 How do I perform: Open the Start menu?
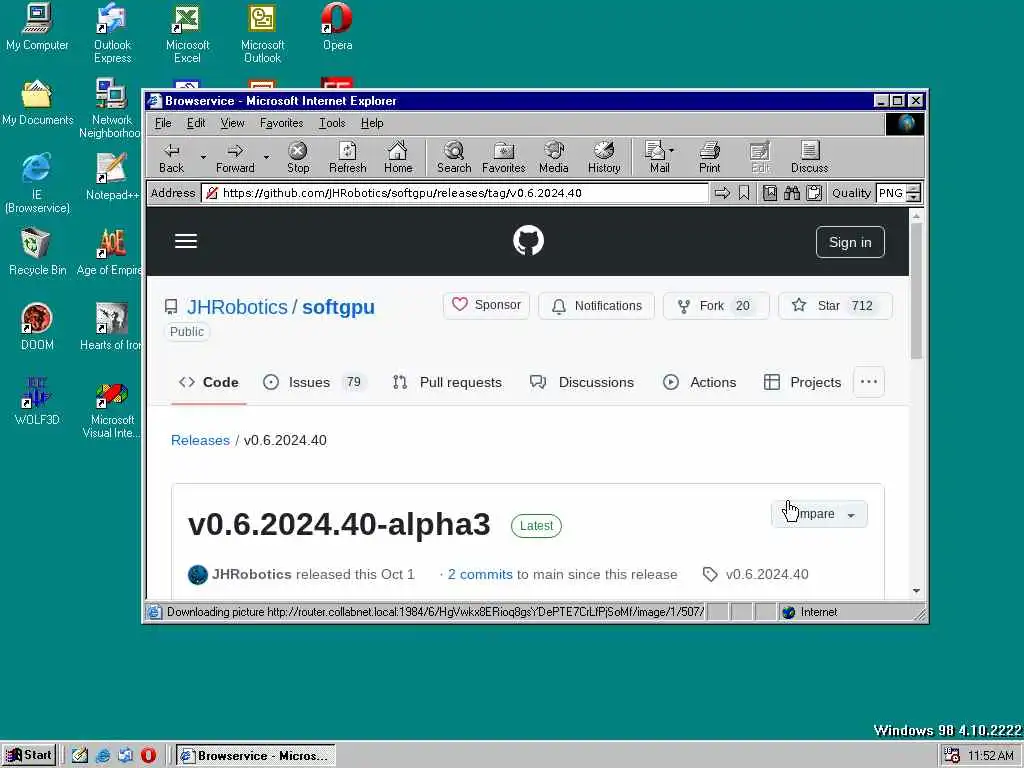click(29, 756)
